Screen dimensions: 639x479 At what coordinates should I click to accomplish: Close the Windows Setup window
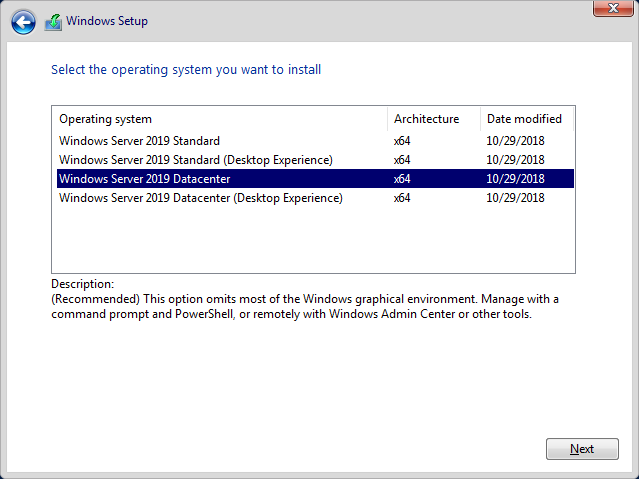[612, 9]
